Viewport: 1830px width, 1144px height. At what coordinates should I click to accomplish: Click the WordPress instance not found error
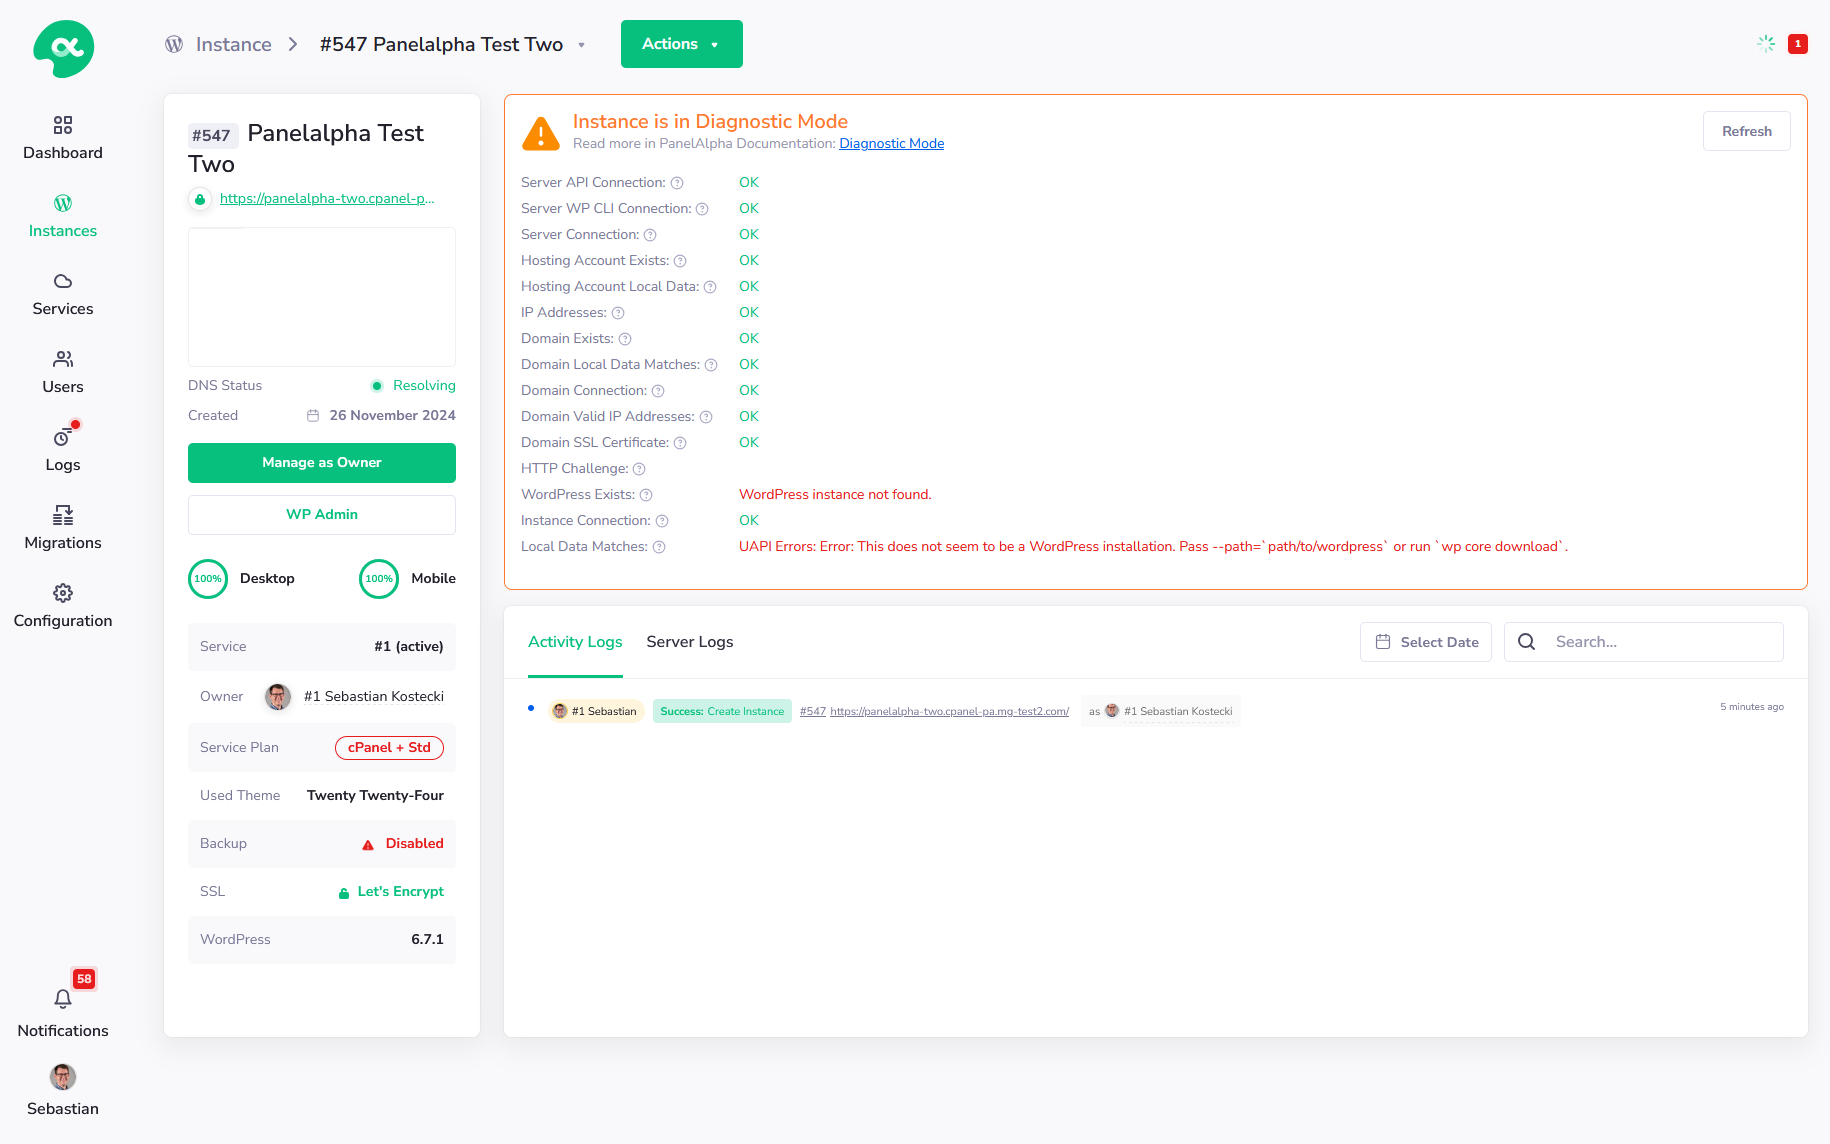pos(835,495)
